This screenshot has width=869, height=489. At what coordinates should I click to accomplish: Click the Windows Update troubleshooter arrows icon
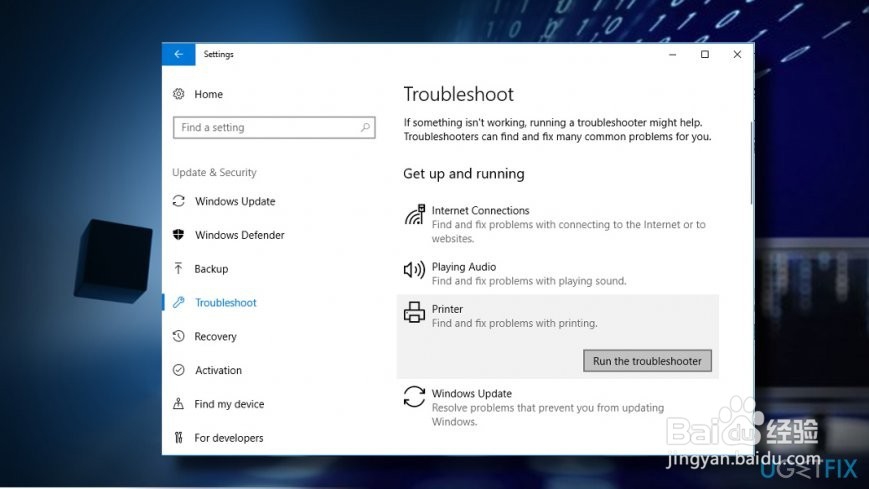pyautogui.click(x=414, y=397)
